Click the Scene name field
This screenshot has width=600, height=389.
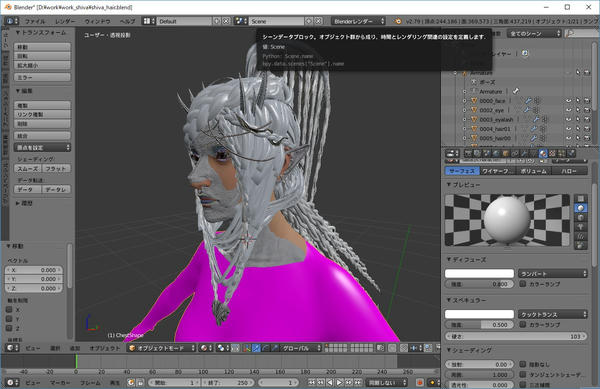[x=276, y=21]
